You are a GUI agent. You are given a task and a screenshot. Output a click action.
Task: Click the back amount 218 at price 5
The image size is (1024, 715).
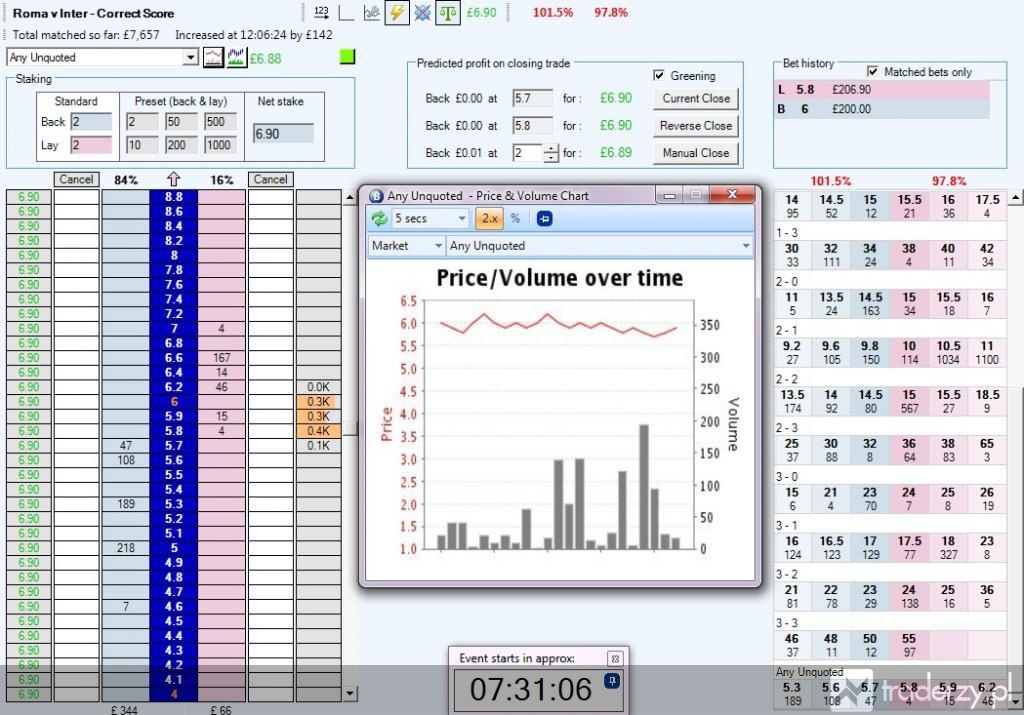[125, 548]
